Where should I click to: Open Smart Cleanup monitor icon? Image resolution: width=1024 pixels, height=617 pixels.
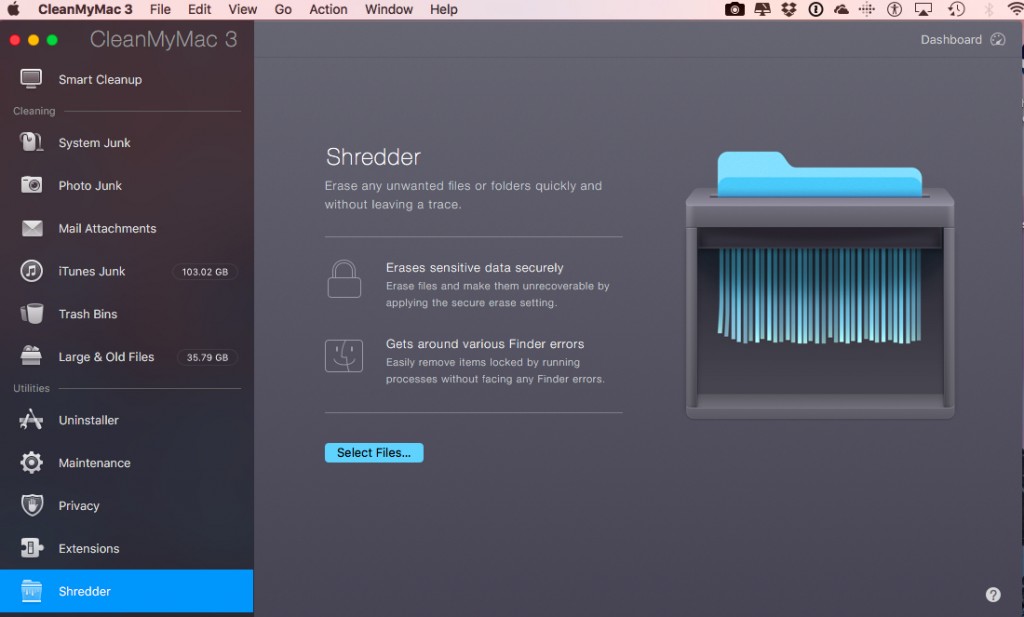pyautogui.click(x=31, y=79)
